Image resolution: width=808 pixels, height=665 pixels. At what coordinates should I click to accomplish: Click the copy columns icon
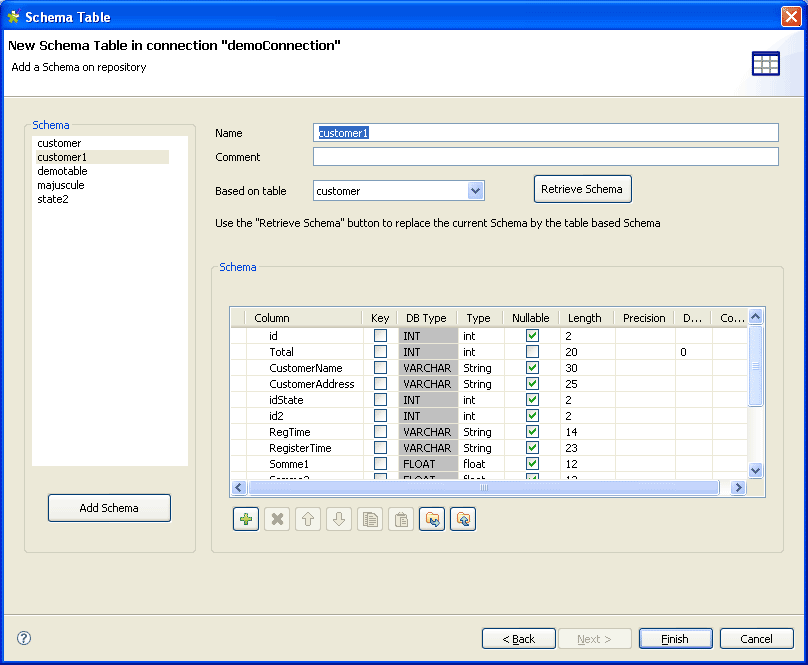370,519
